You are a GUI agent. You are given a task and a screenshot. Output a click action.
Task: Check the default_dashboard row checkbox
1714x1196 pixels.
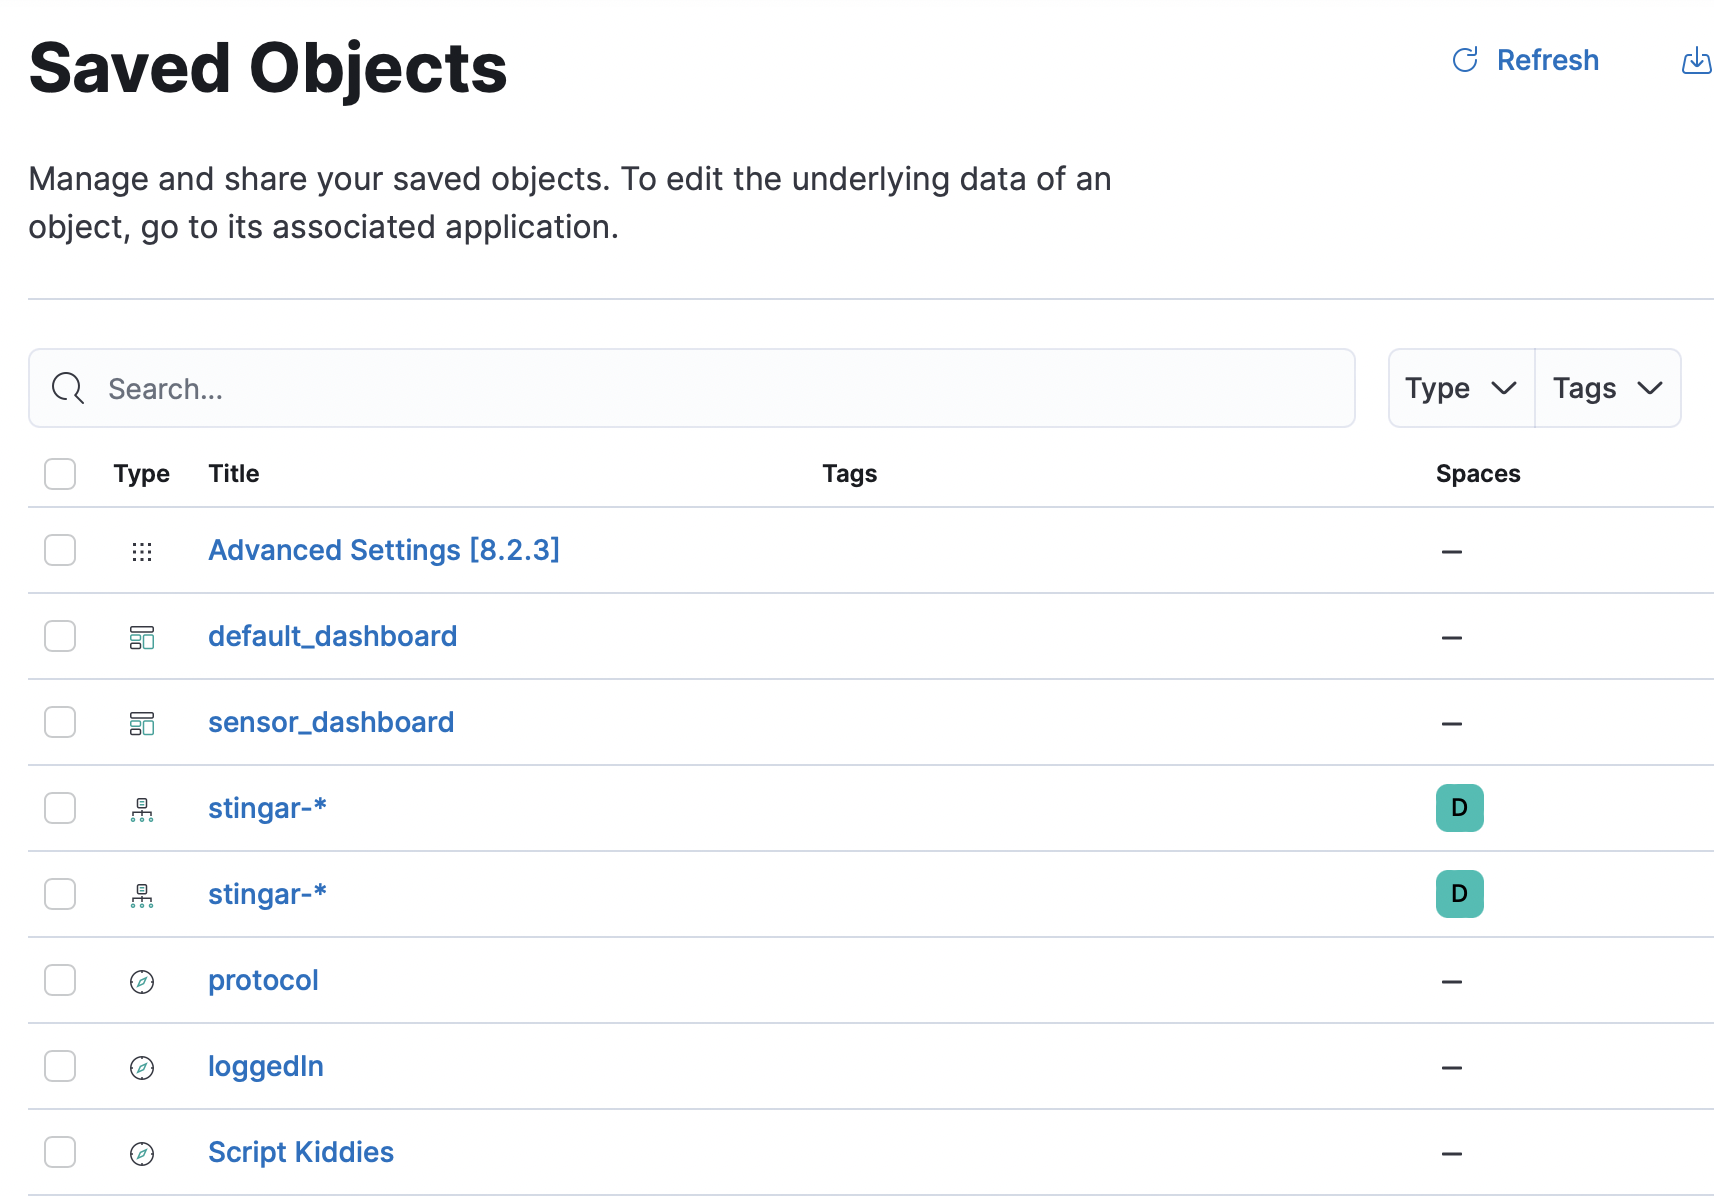click(60, 636)
